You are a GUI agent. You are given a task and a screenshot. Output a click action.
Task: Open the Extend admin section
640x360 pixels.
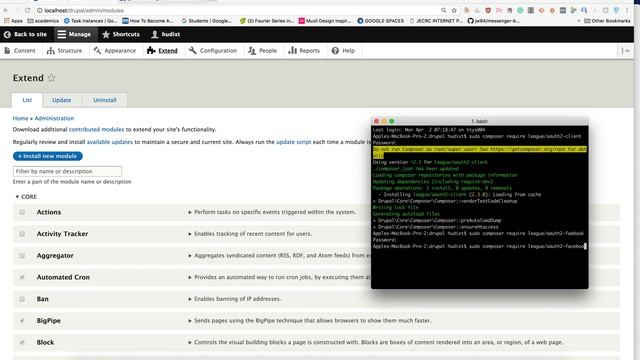pyautogui.click(x=162, y=51)
